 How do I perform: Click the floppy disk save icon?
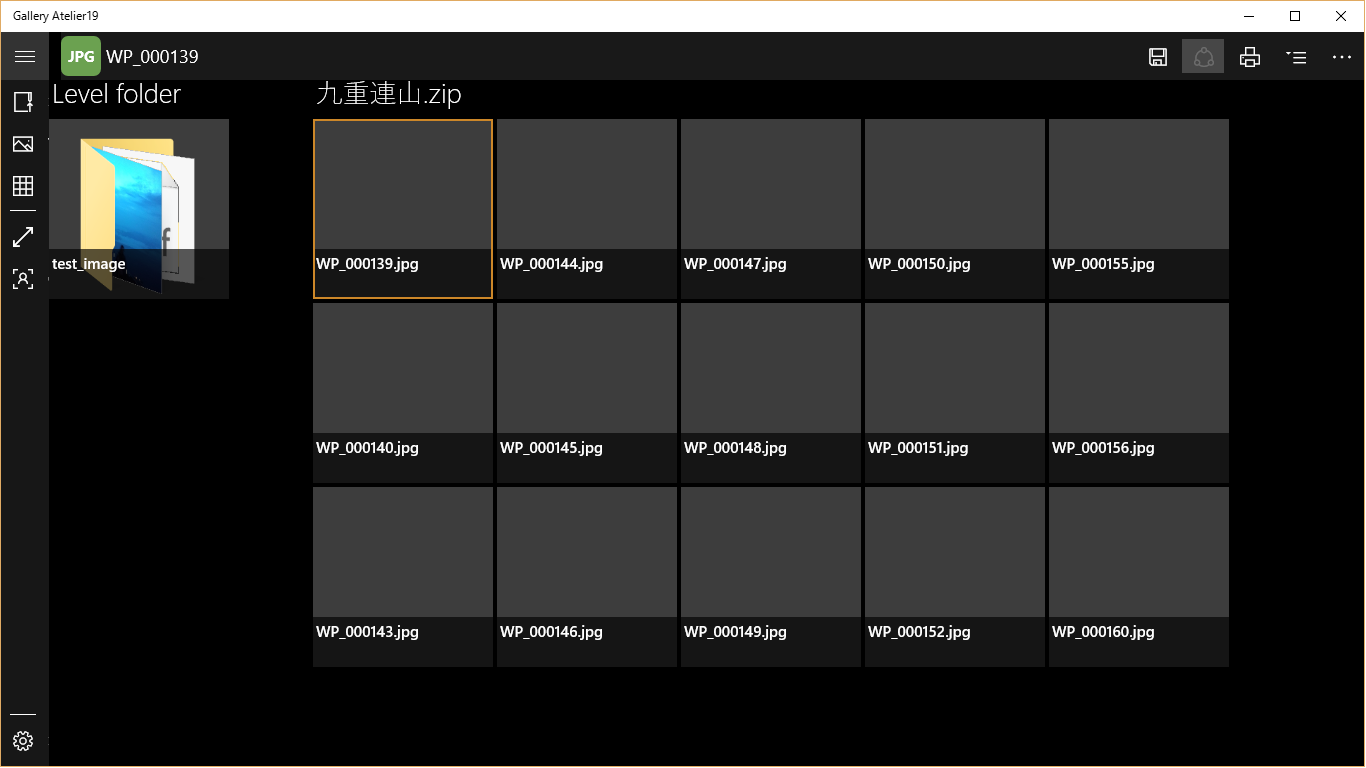coord(1158,57)
